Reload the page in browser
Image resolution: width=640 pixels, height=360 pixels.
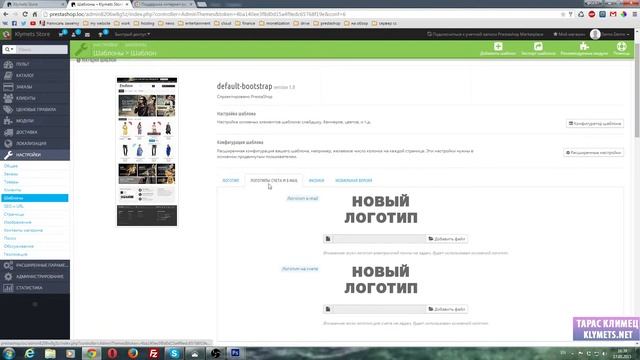tap(25, 14)
